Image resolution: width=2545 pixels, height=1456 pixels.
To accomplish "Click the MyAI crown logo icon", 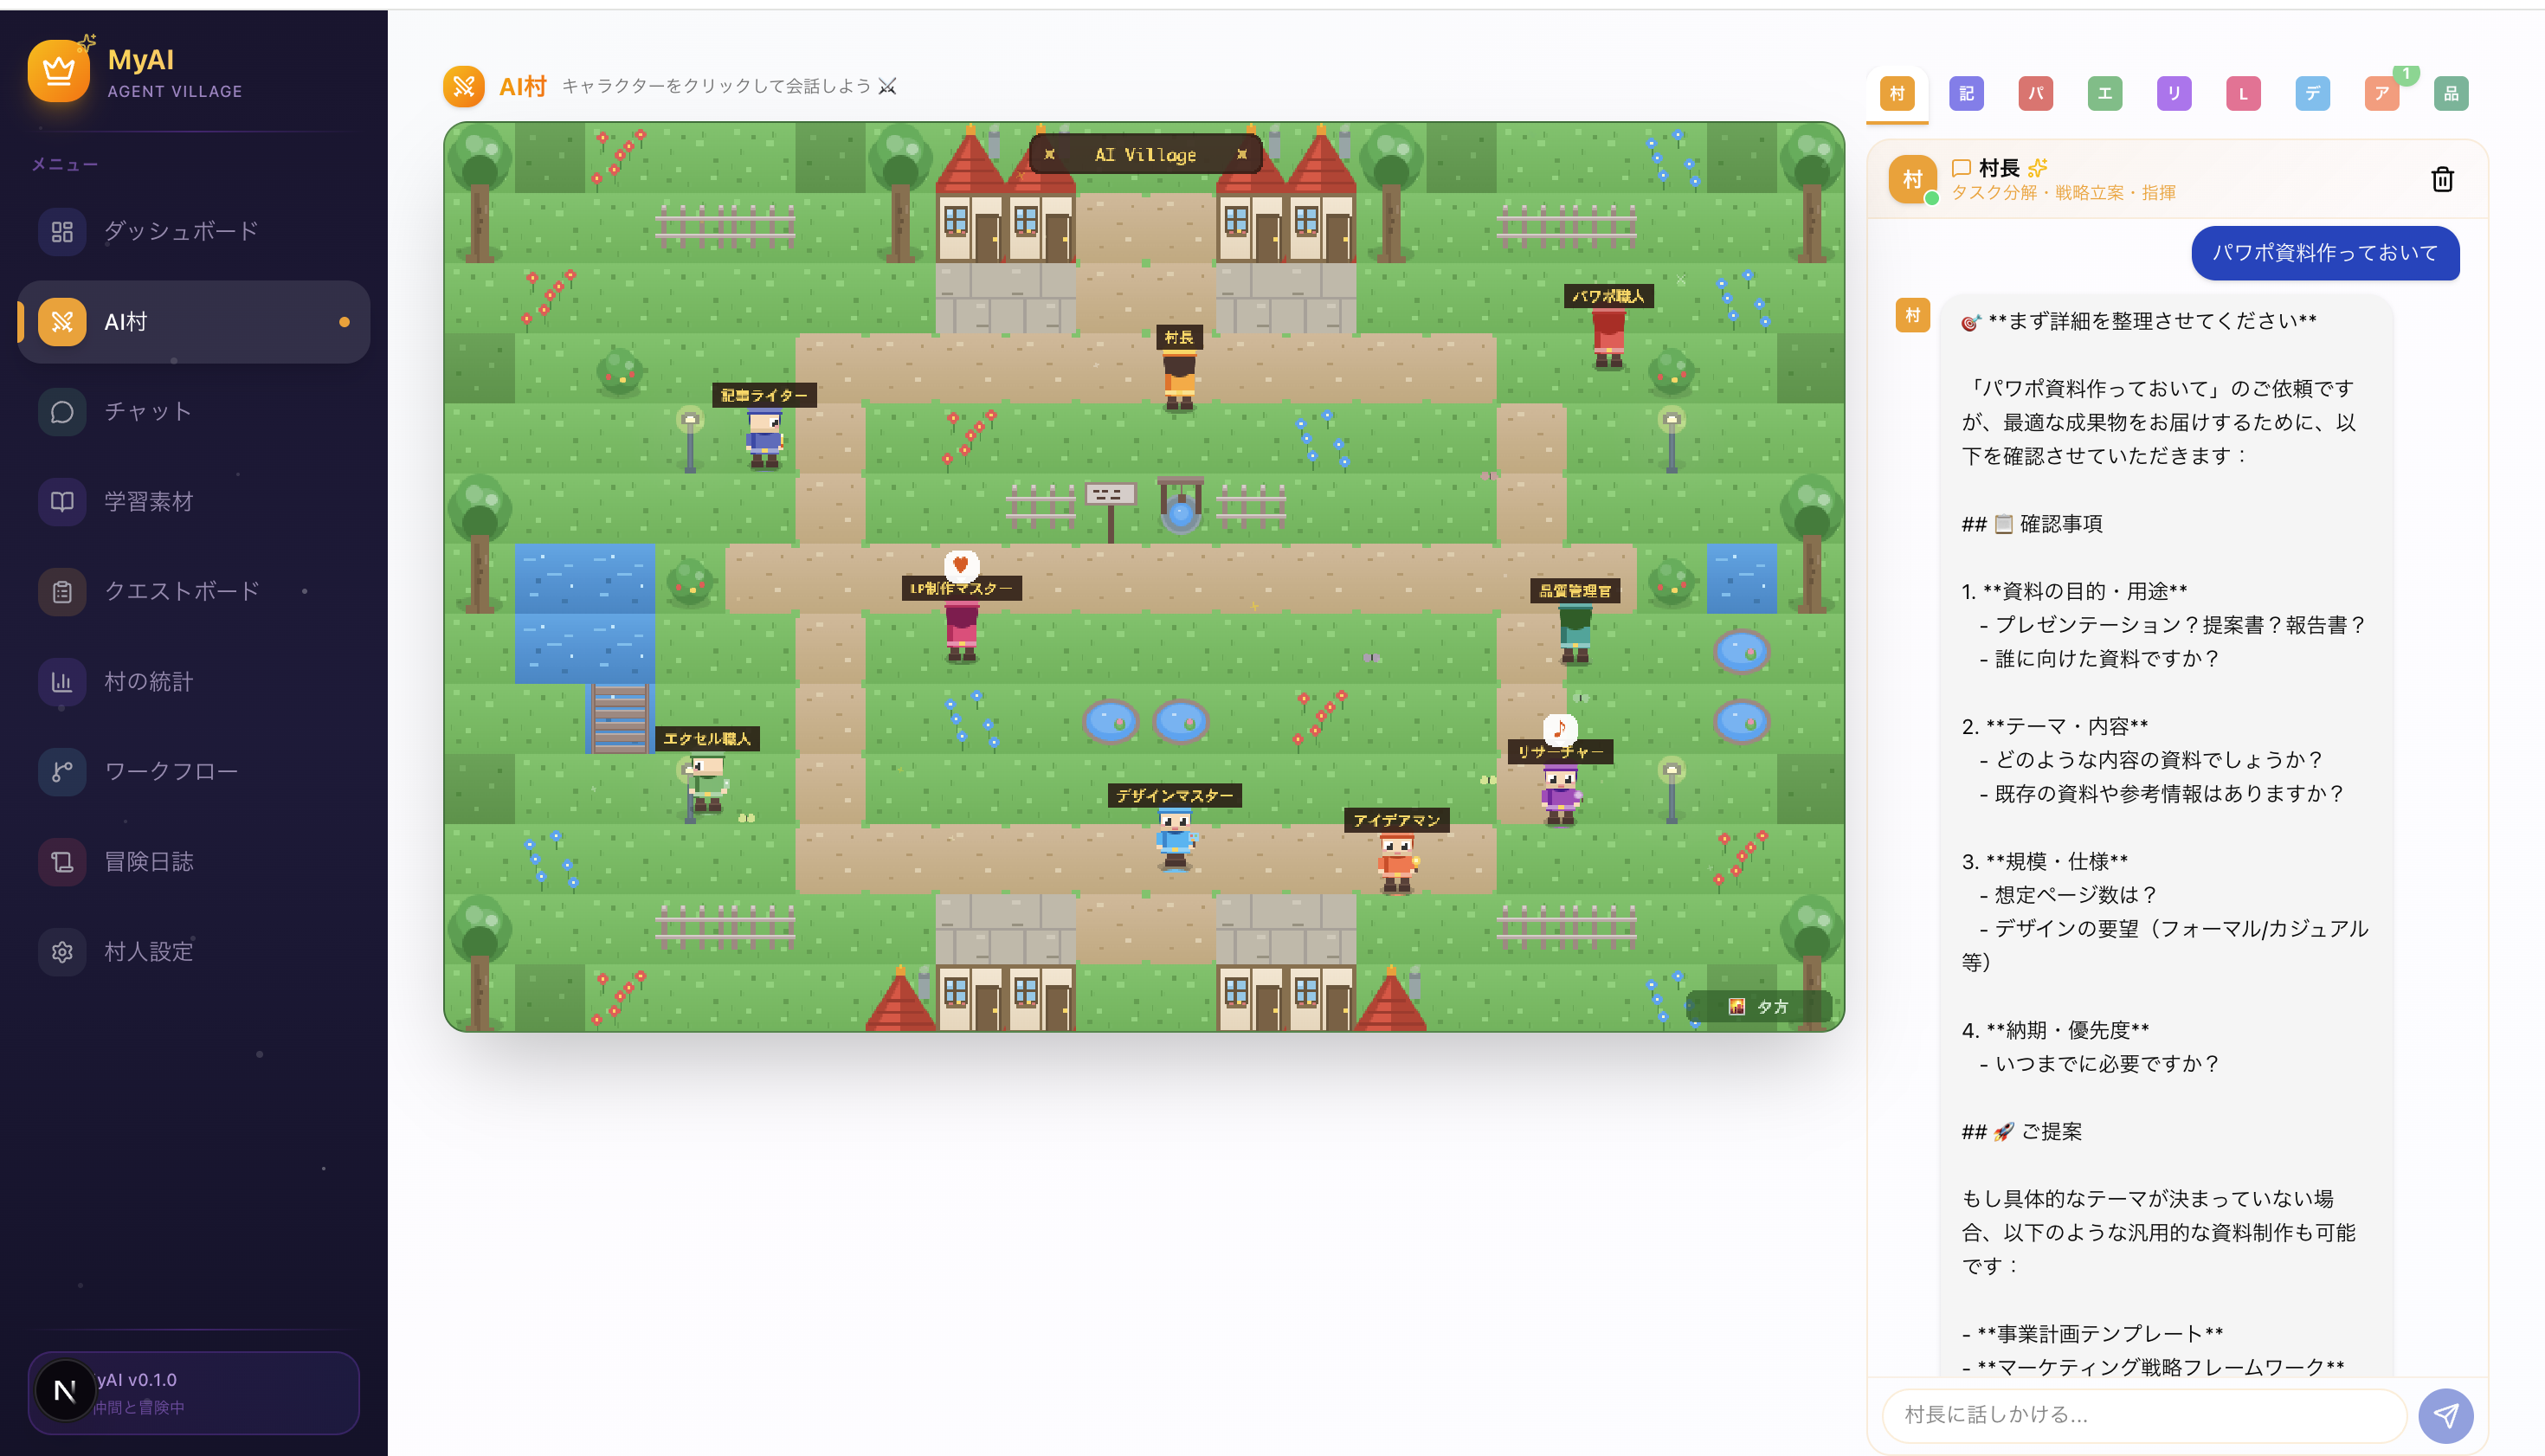I will pos(59,71).
